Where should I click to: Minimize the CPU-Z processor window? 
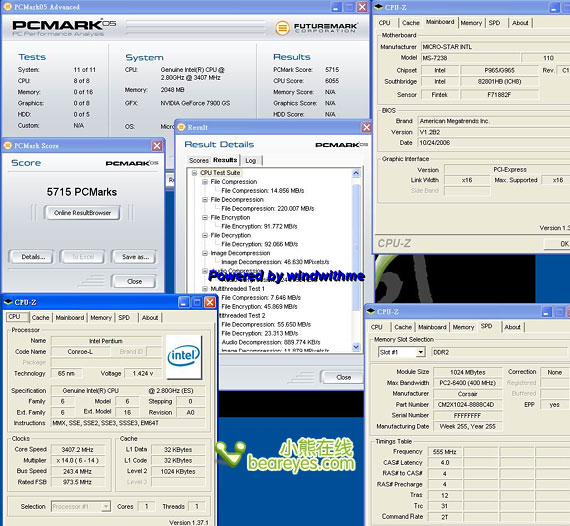click(x=184, y=302)
